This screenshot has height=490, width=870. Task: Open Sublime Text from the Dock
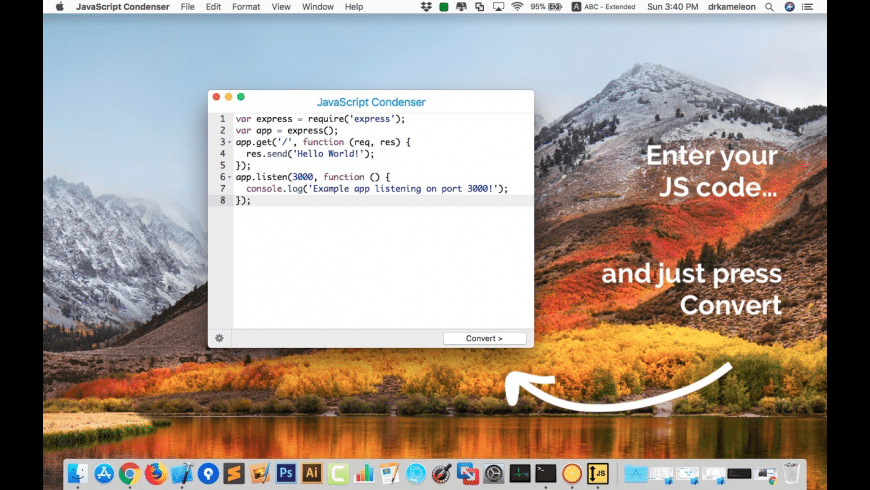[x=234, y=473]
